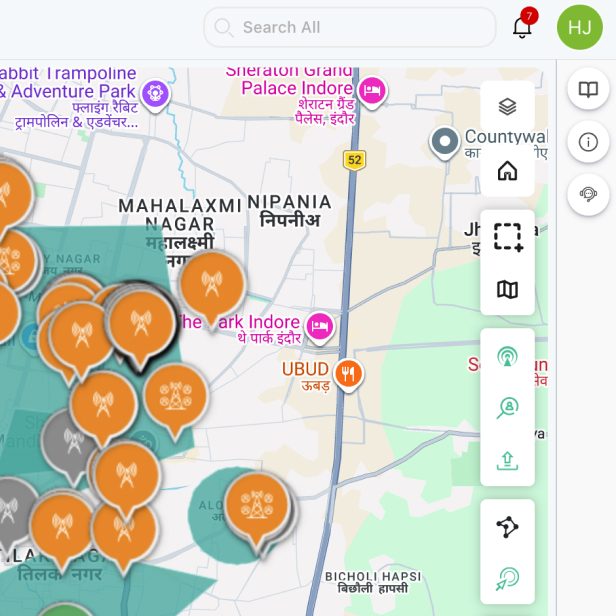Click the highway 52 shield marker

coord(354,160)
